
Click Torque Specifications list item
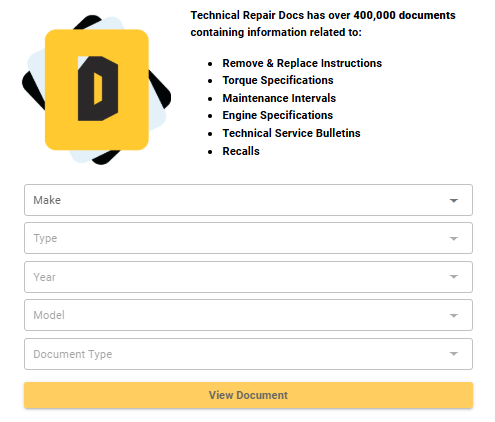(278, 80)
